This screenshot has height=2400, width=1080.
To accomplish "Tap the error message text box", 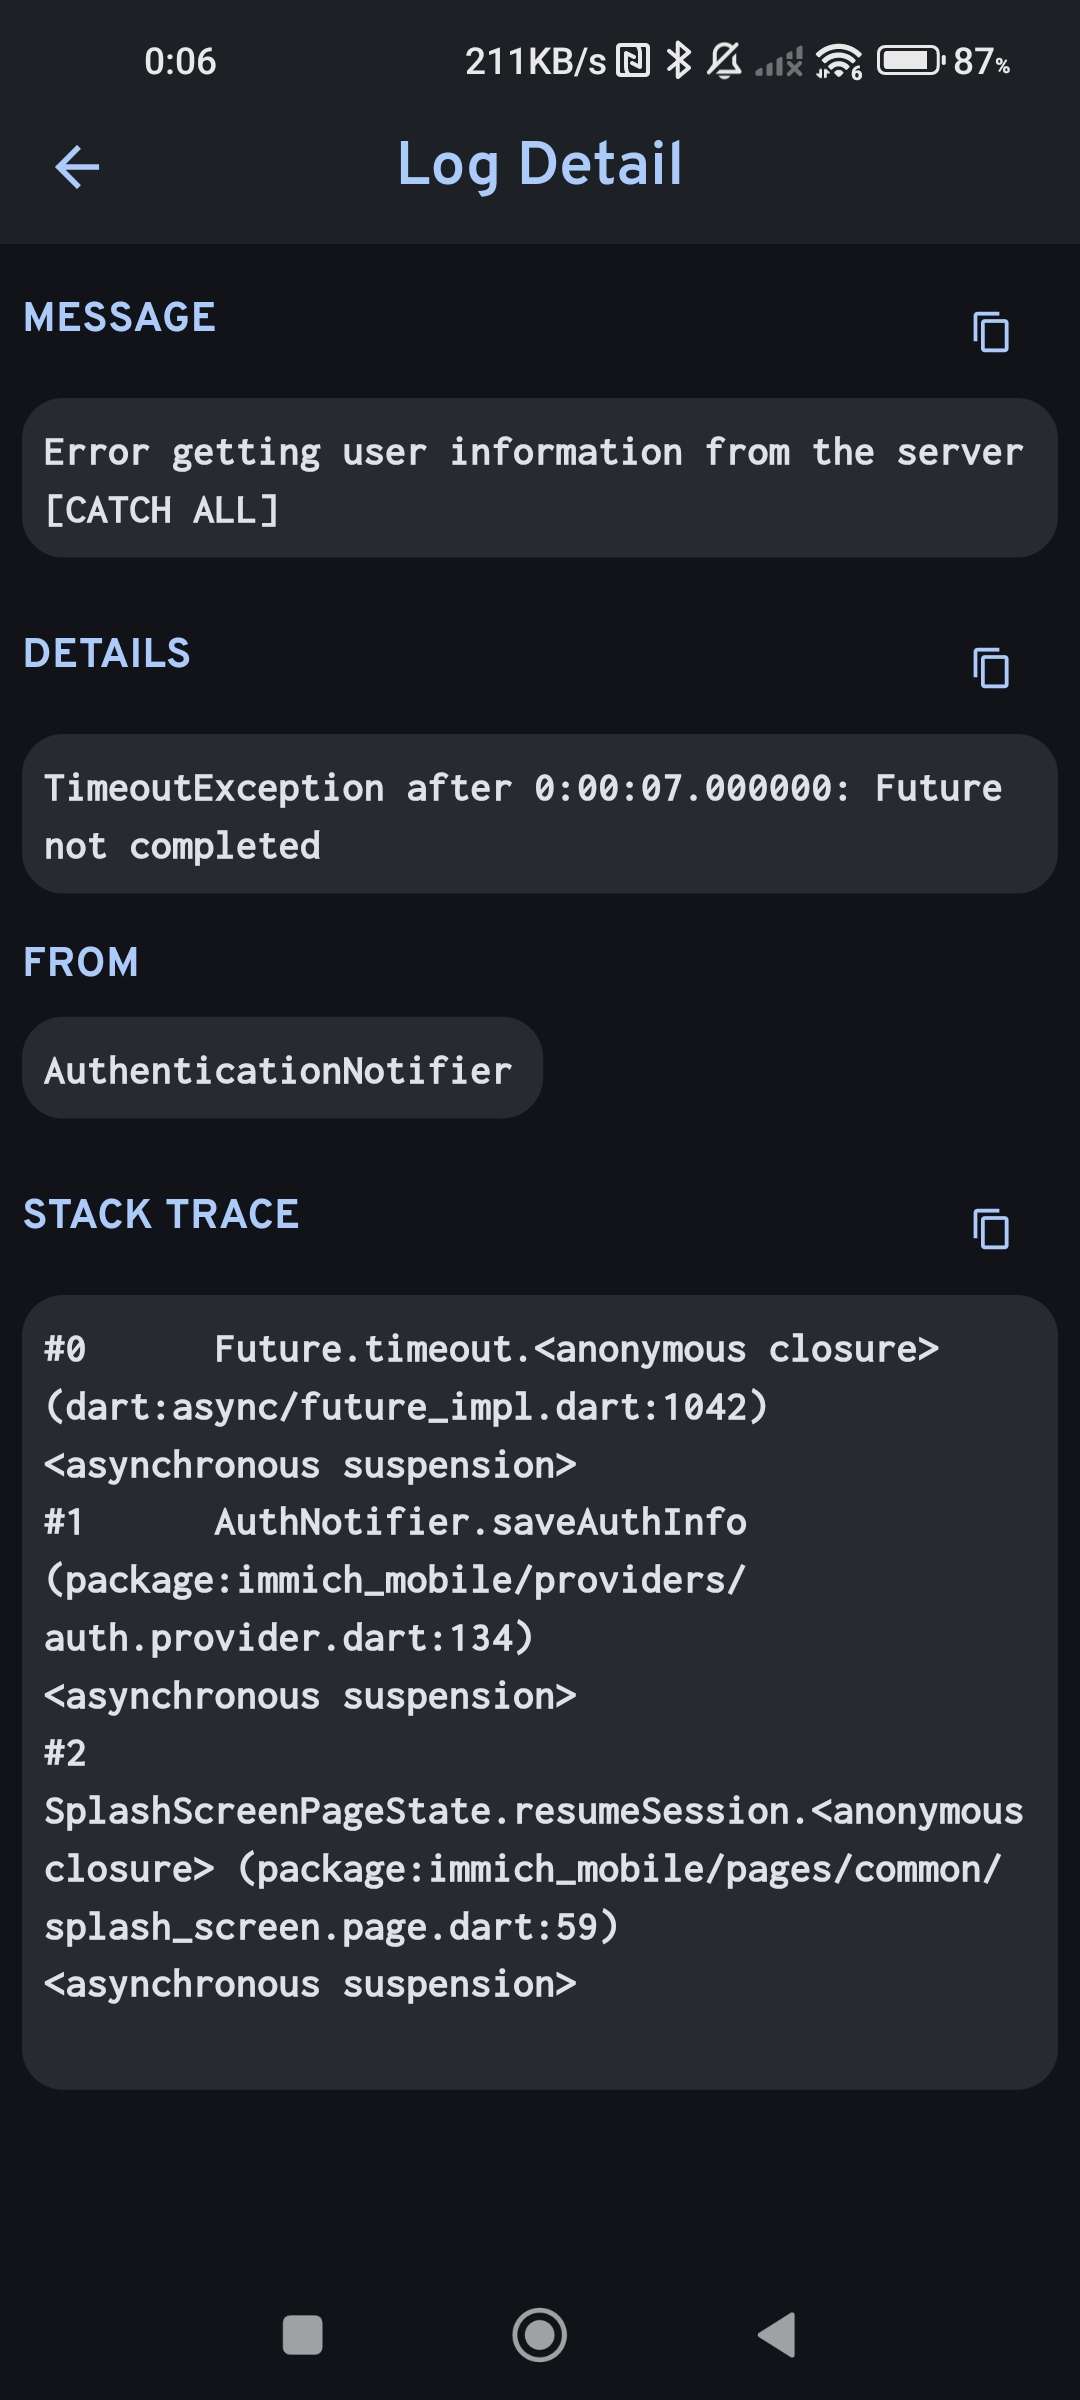I will (540, 479).
